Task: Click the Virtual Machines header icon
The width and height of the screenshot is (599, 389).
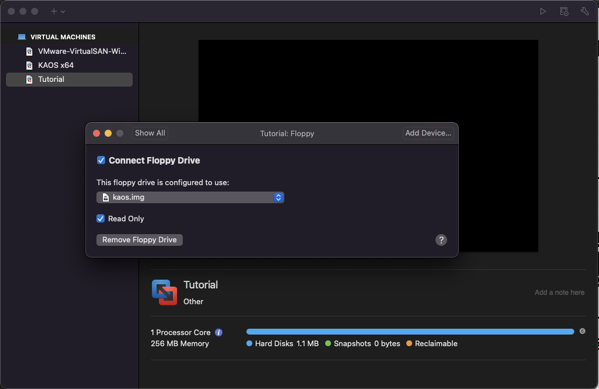Action: (x=22, y=37)
